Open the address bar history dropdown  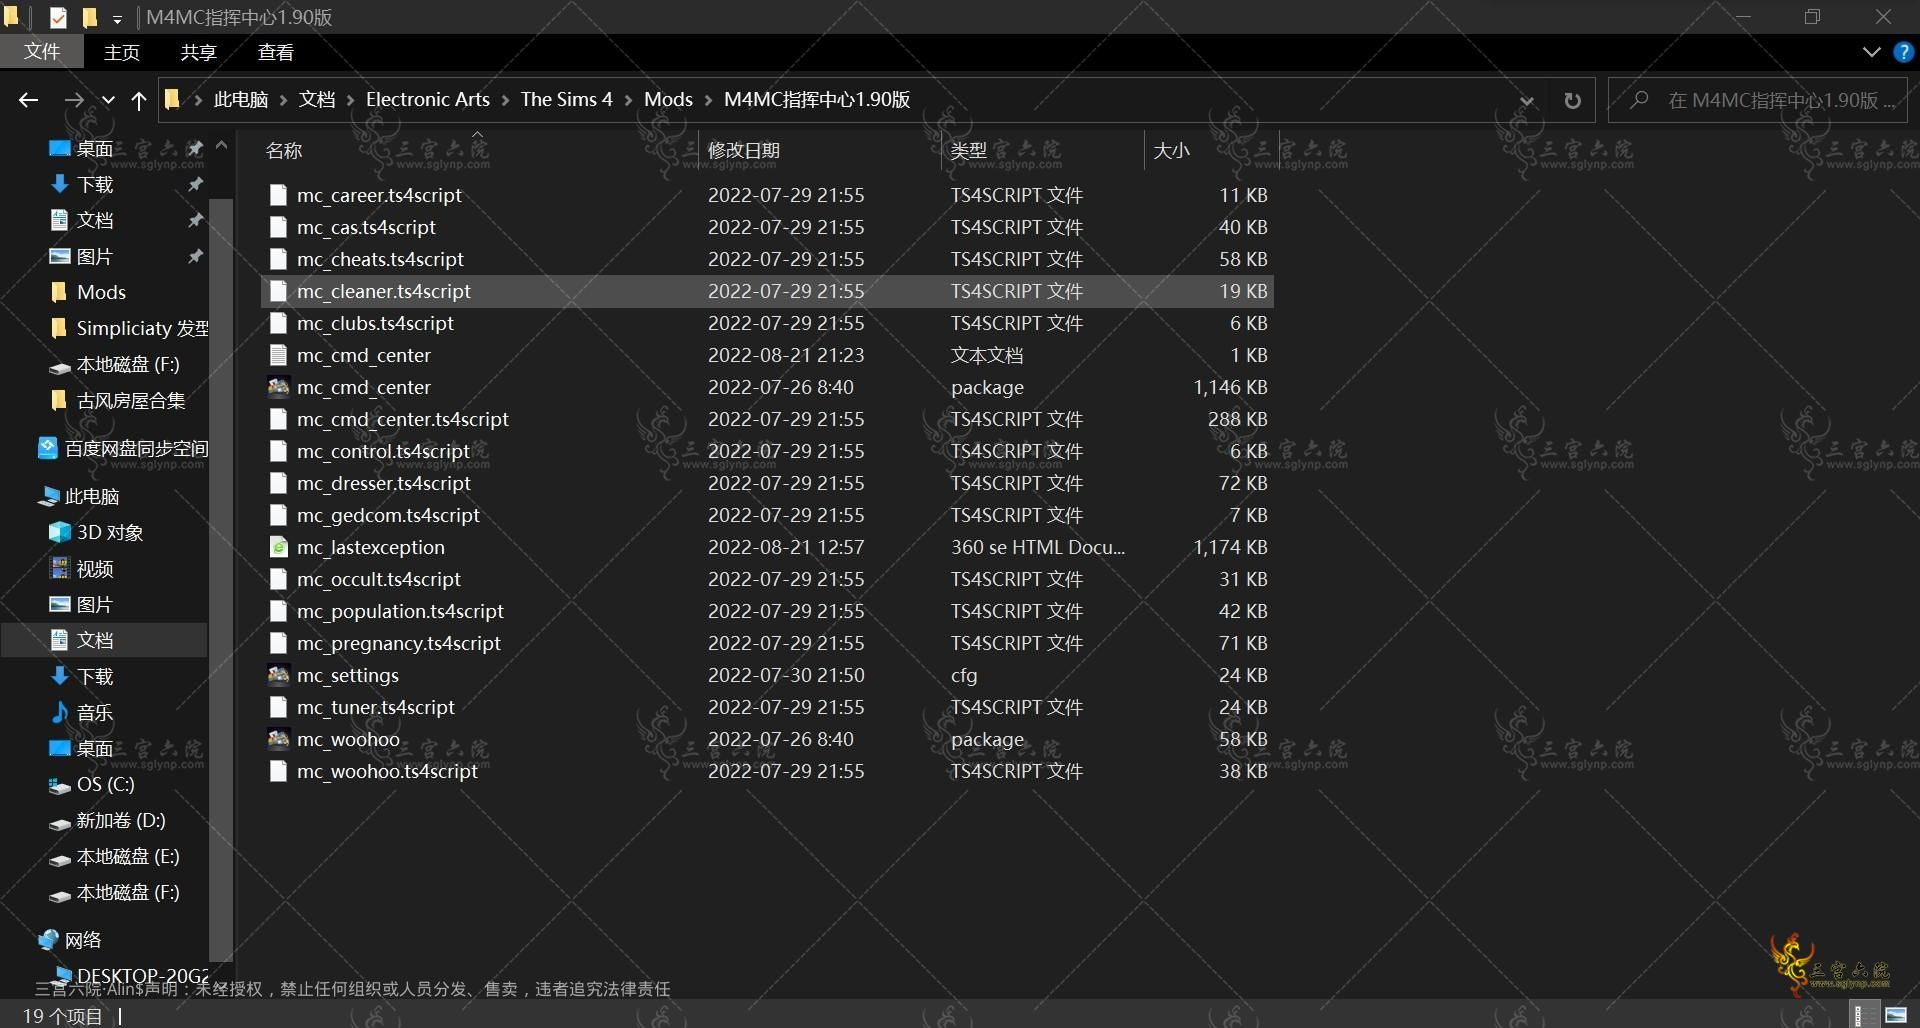(x=1526, y=100)
